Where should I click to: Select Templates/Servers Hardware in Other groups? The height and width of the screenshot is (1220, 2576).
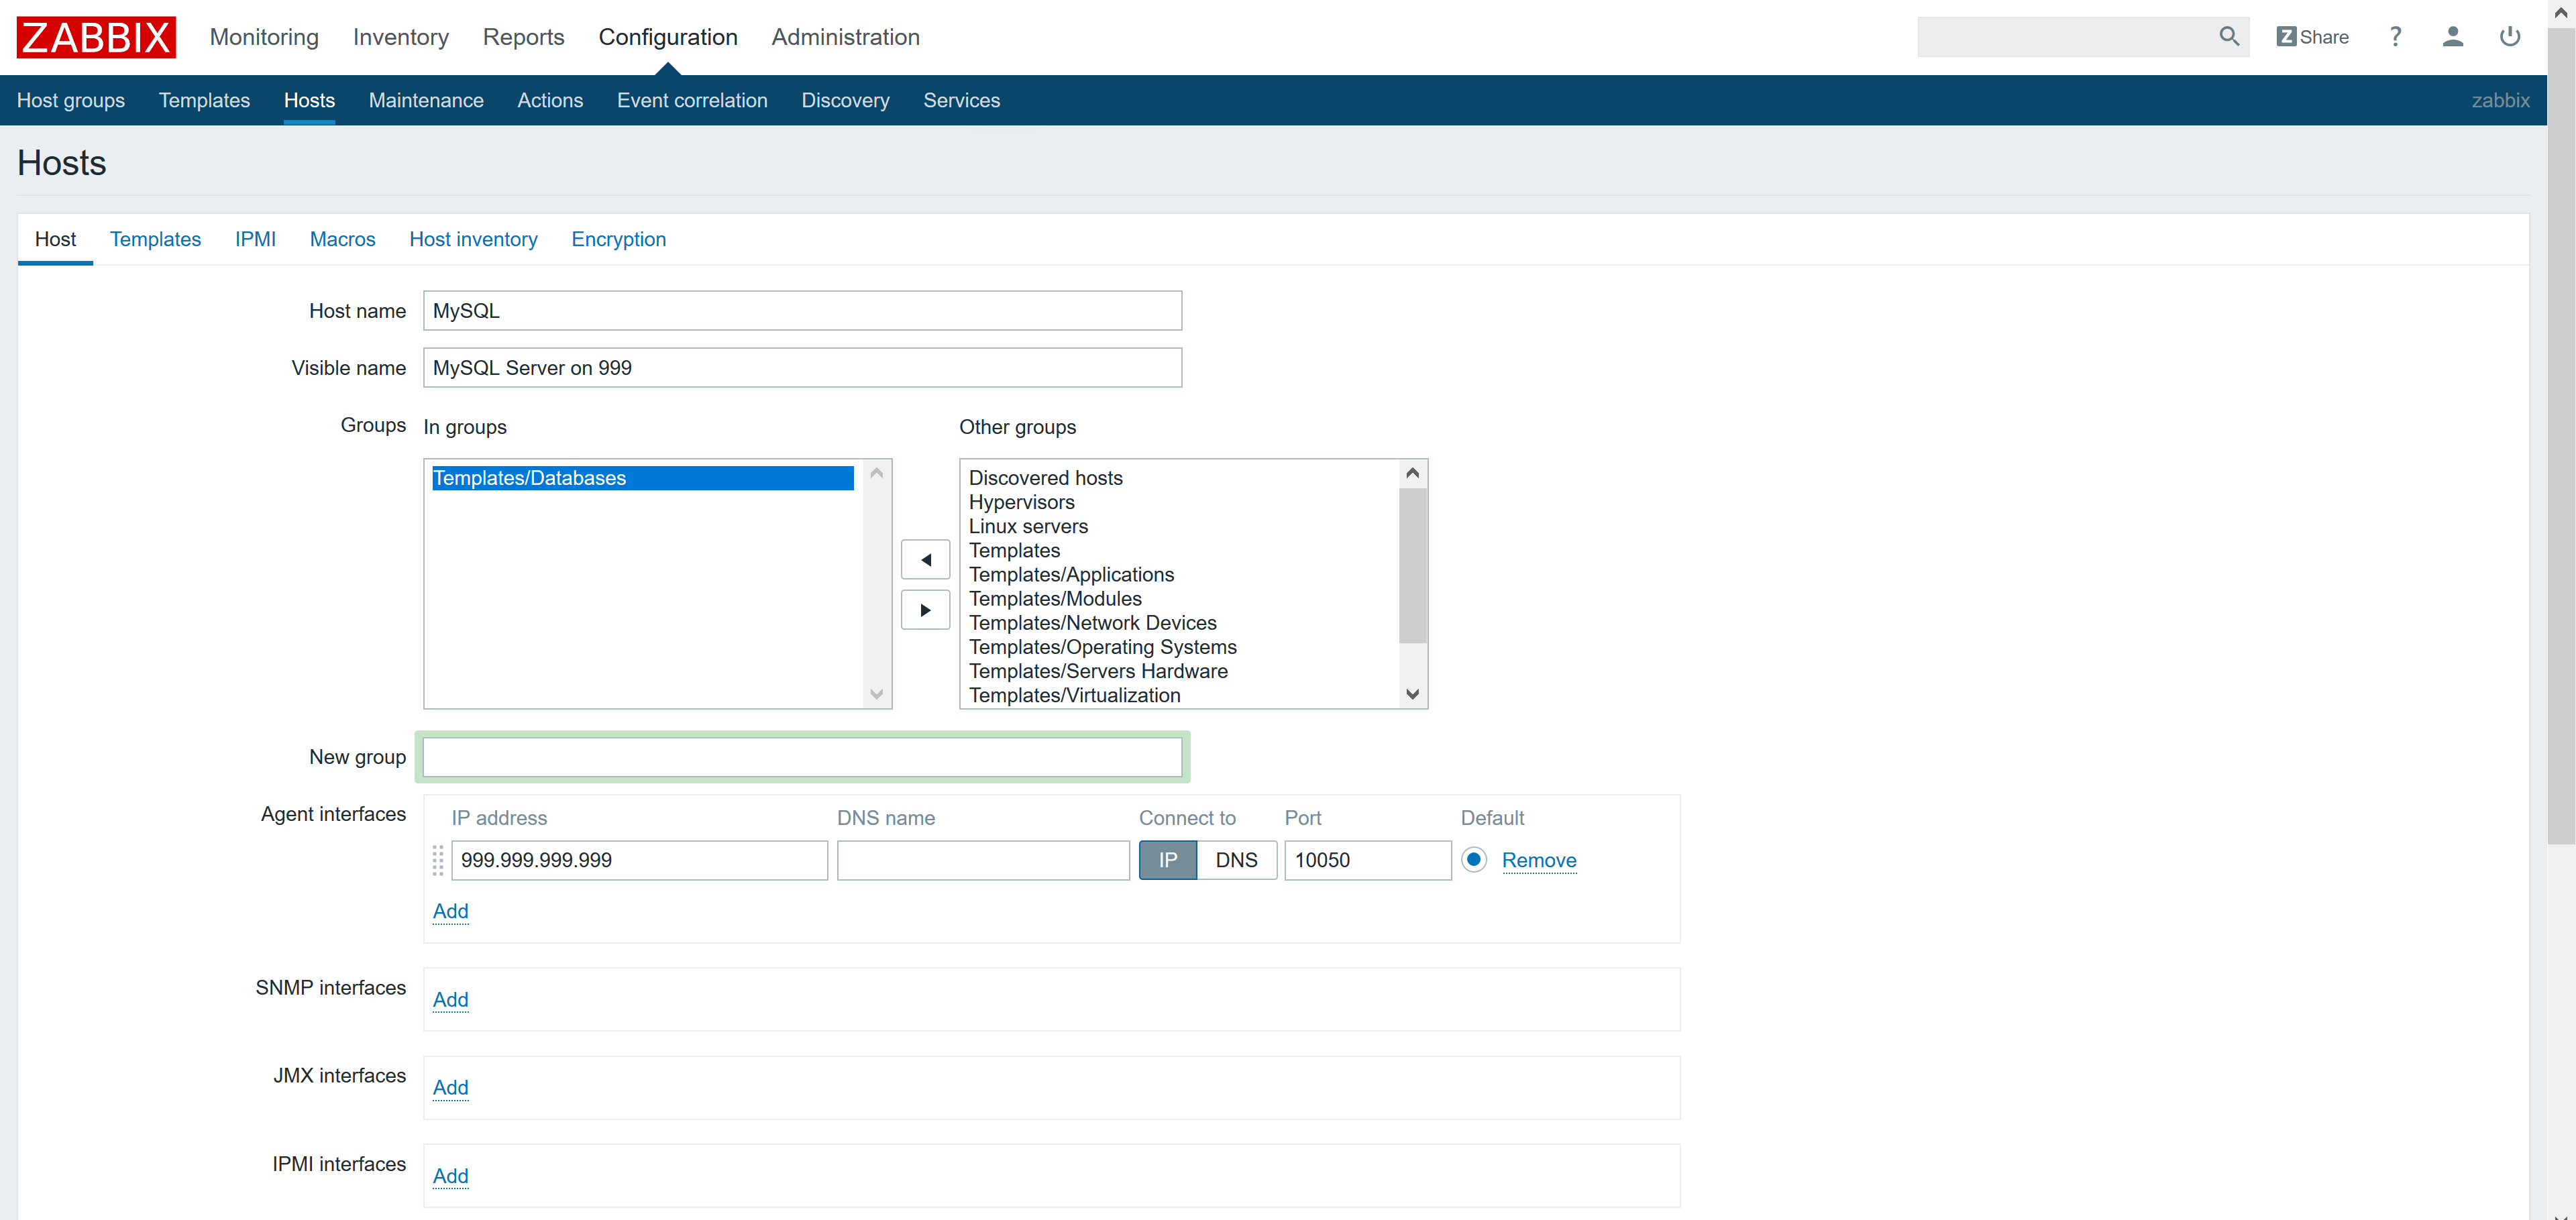[1098, 671]
